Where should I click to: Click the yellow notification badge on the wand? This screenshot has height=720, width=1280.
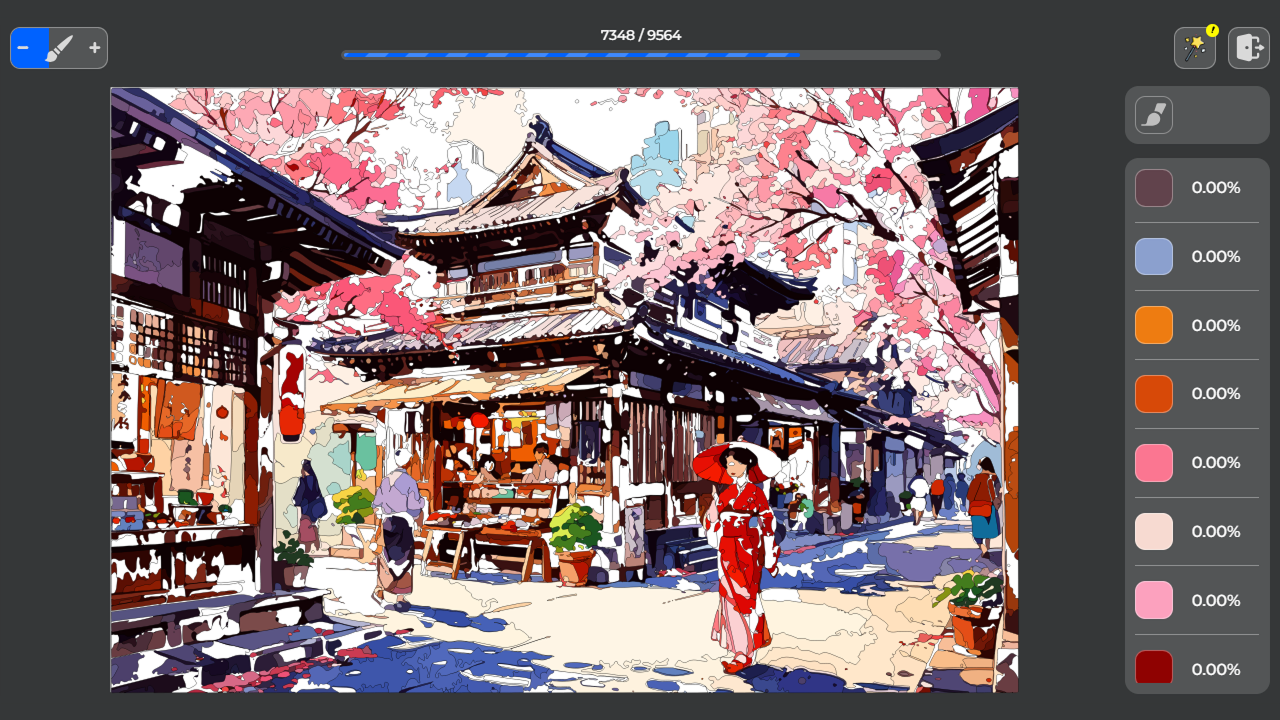click(x=1211, y=30)
